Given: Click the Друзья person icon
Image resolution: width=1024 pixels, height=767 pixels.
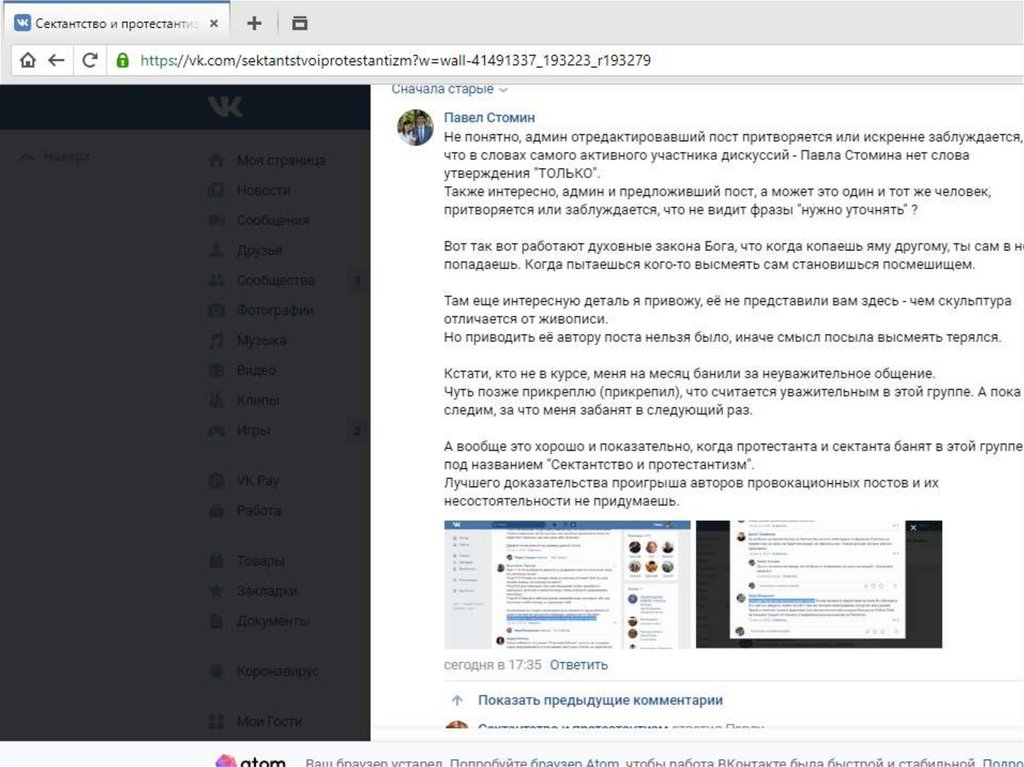Looking at the screenshot, I should pos(216,250).
